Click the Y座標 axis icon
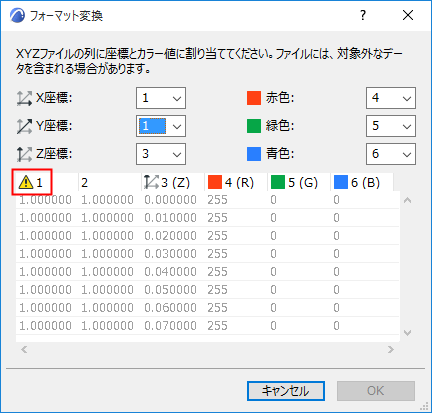 pyautogui.click(x=24, y=126)
